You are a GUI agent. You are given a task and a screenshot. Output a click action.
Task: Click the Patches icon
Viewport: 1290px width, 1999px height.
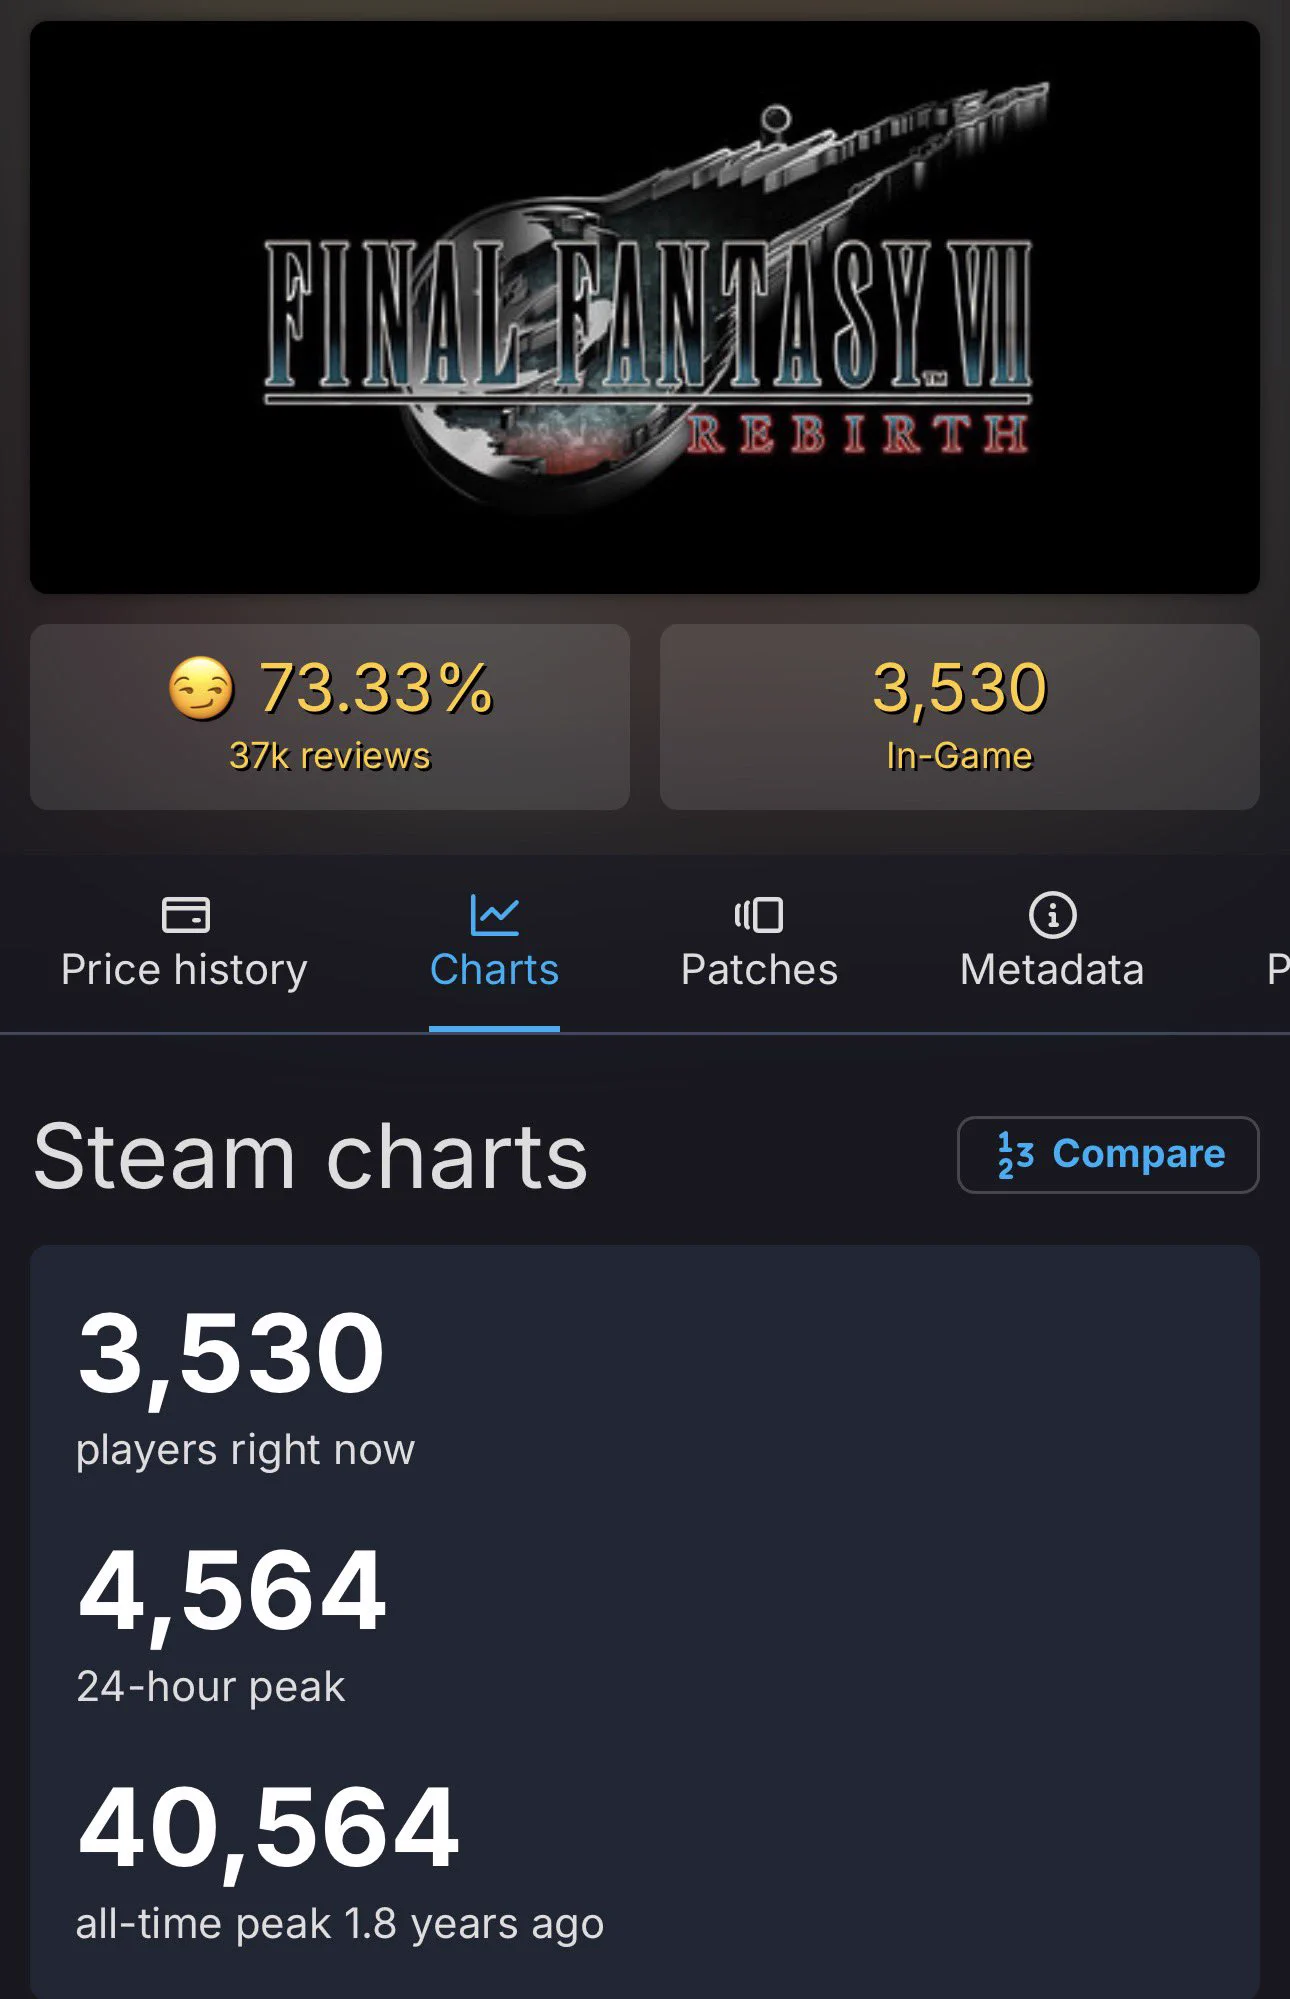[x=759, y=914]
